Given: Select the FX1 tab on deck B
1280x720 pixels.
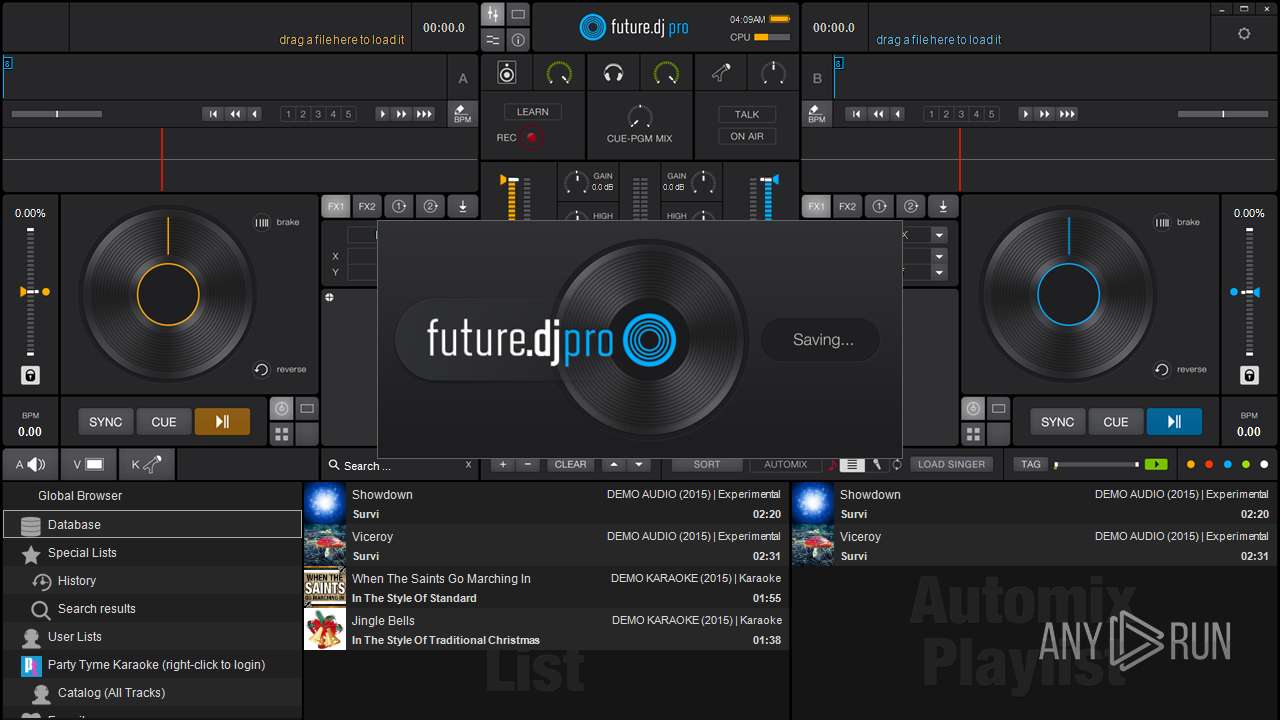Looking at the screenshot, I should click(x=817, y=207).
